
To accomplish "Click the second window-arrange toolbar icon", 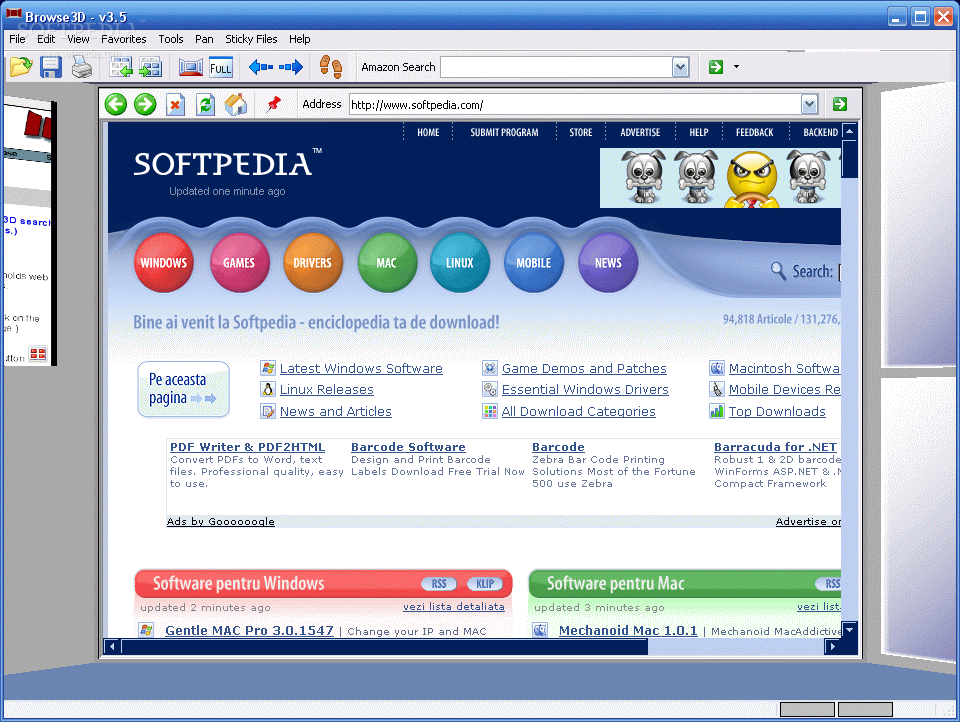I will pos(150,67).
